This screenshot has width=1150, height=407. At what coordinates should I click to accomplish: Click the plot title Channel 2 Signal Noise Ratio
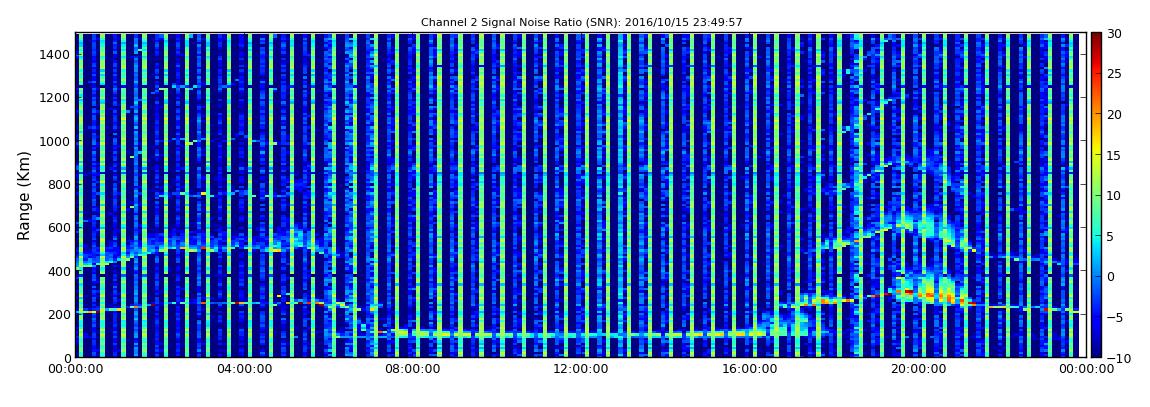click(581, 22)
